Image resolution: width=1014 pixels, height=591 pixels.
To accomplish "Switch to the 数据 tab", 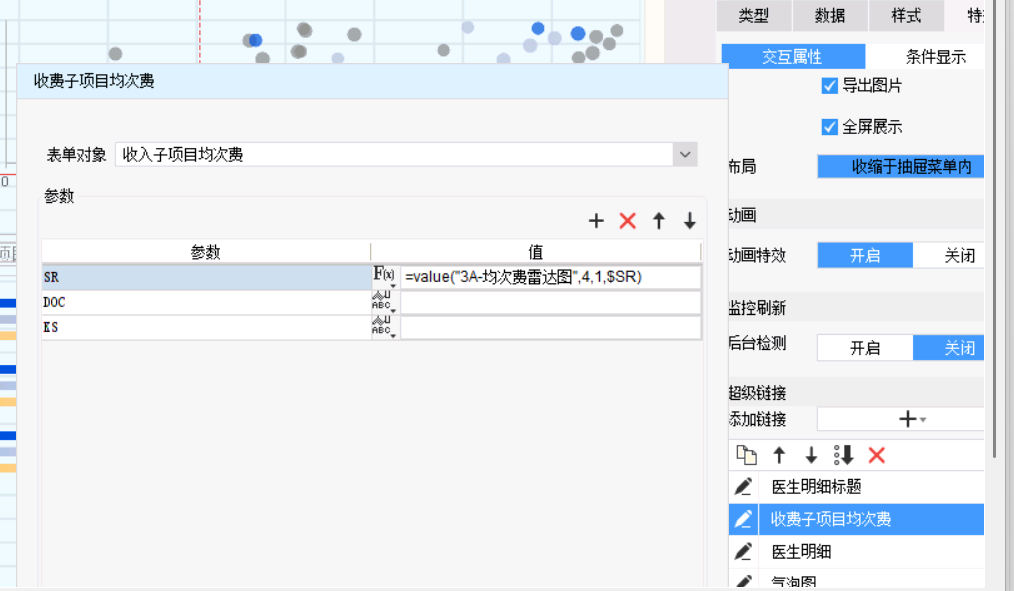I will (x=830, y=16).
